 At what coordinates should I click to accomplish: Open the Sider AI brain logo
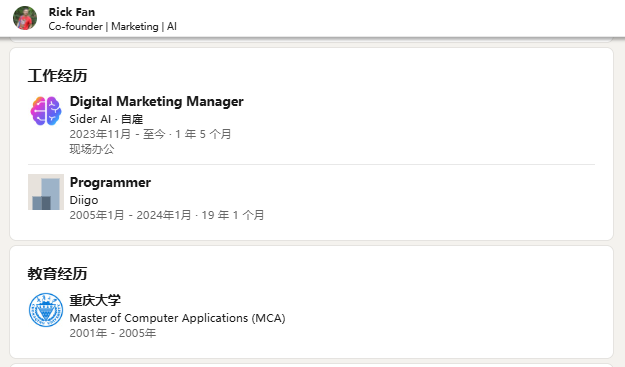(x=46, y=111)
